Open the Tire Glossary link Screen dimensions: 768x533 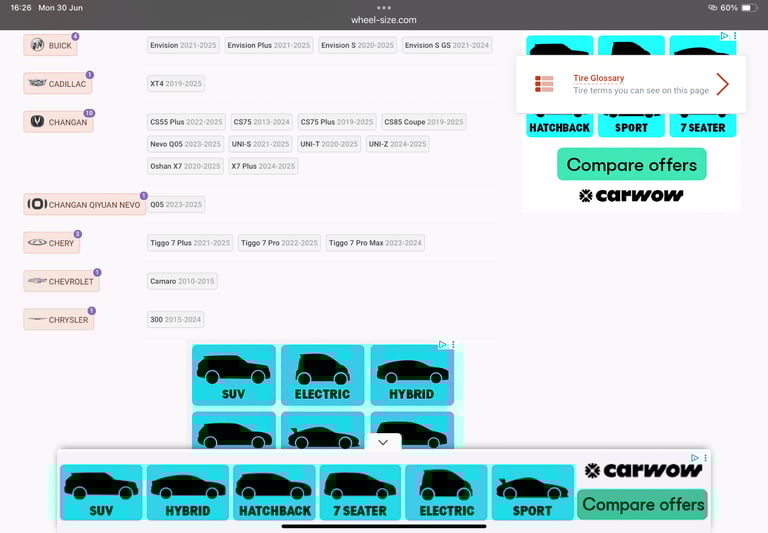click(x=599, y=78)
